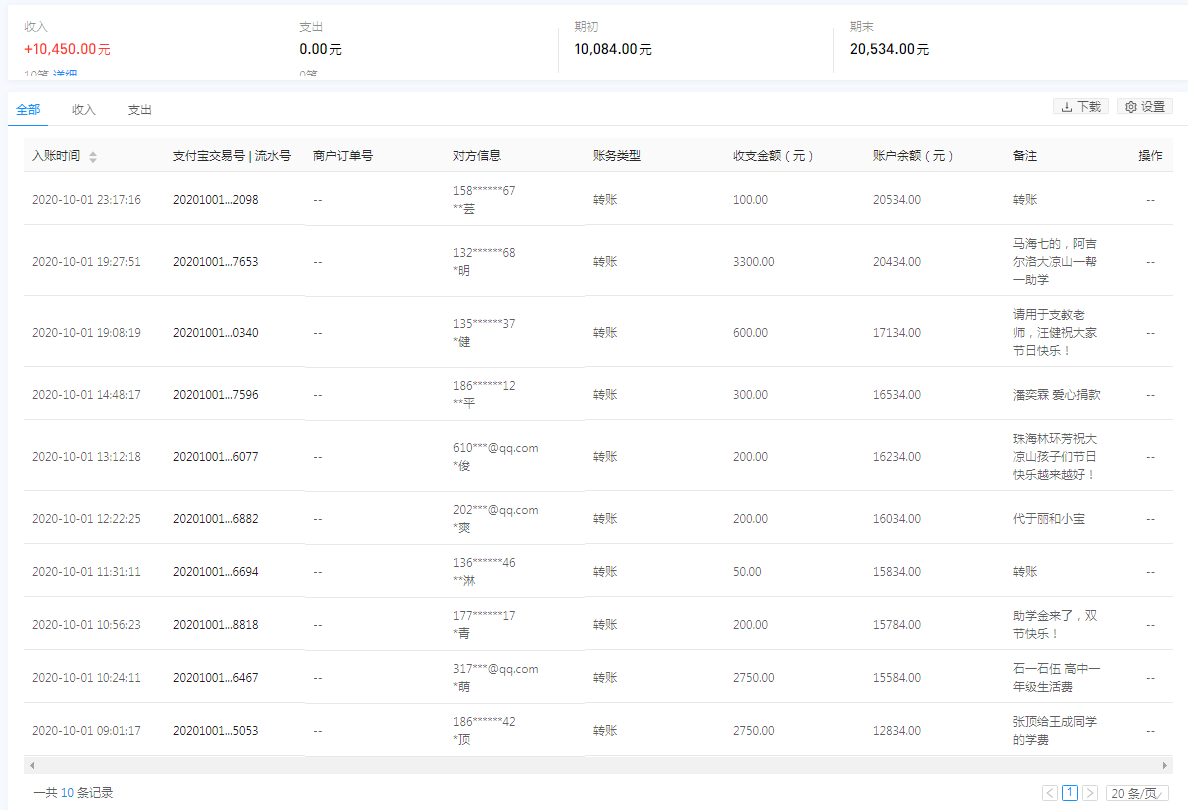Click the 设置 button
1188x810 pixels.
click(1146, 106)
